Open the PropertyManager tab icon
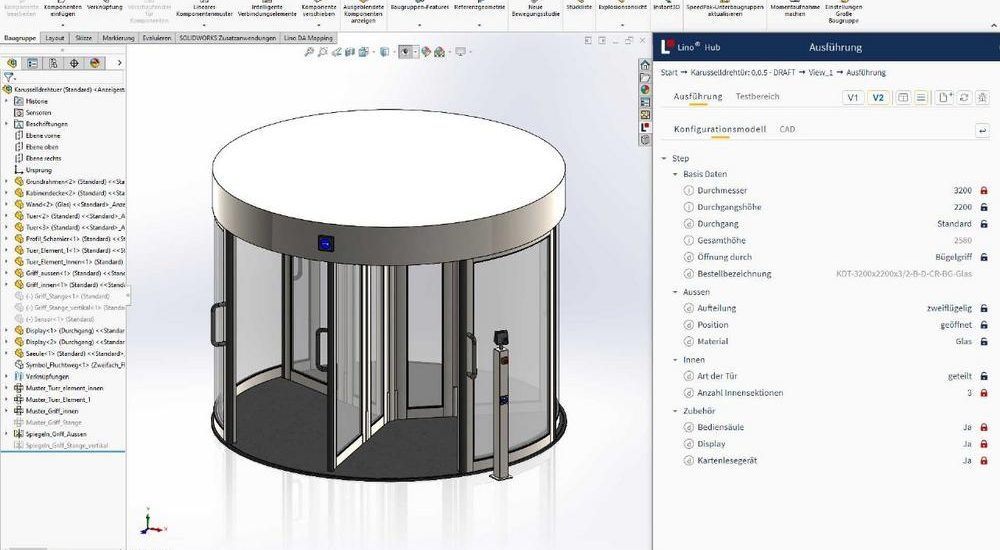Viewport: 1000px width, 550px height. [x=33, y=62]
